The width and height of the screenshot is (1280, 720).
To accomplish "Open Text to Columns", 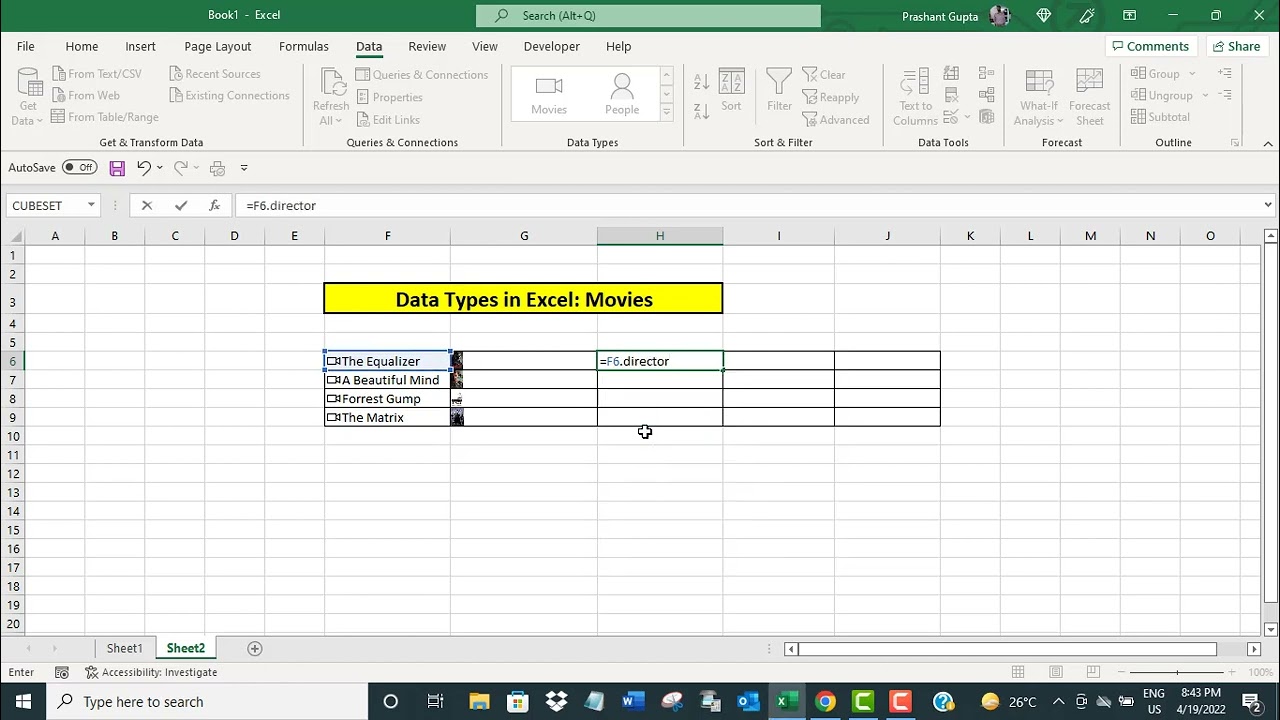I will click(915, 96).
